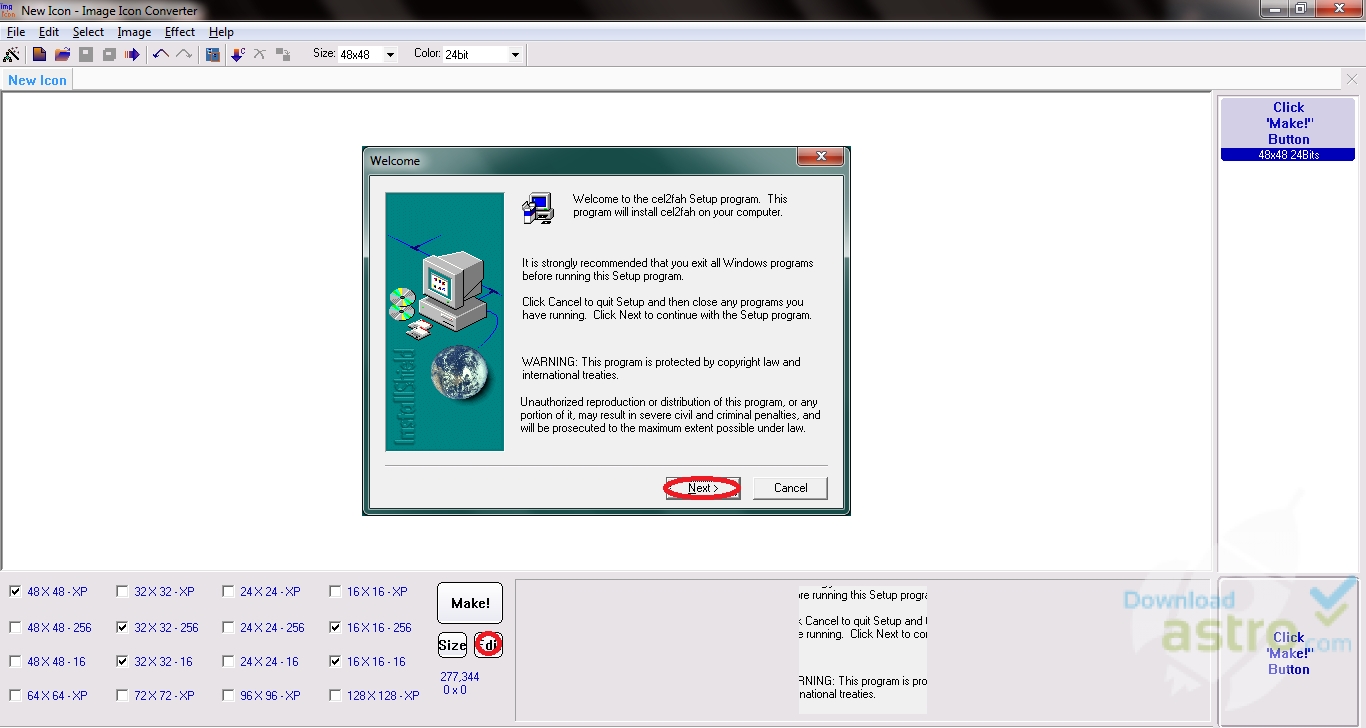This screenshot has height=728, width=1366.
Task: Create a new icon document
Action: [x=38, y=53]
